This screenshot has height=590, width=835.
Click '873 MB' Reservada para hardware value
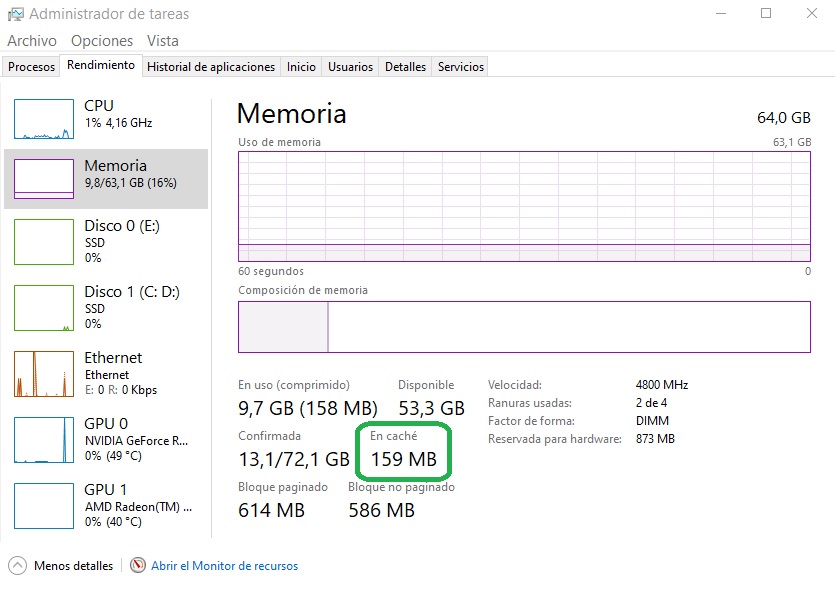tap(655, 439)
